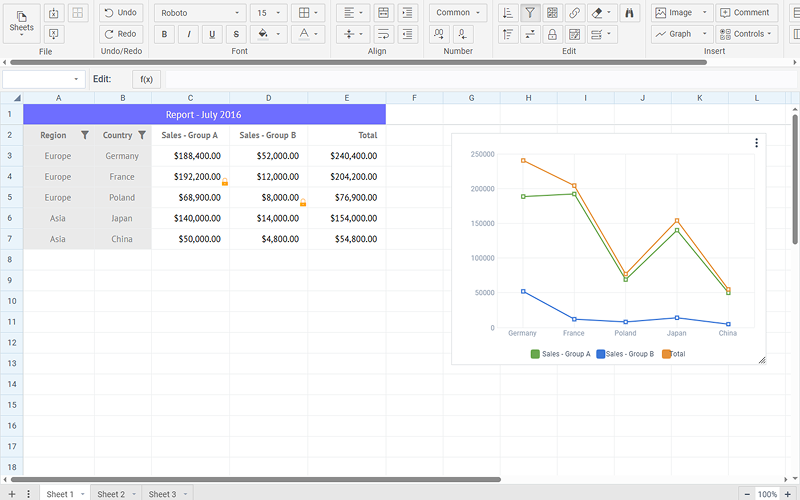Click the grayed-out gridlines icon in File group
This screenshot has height=500, width=800.
tap(78, 13)
